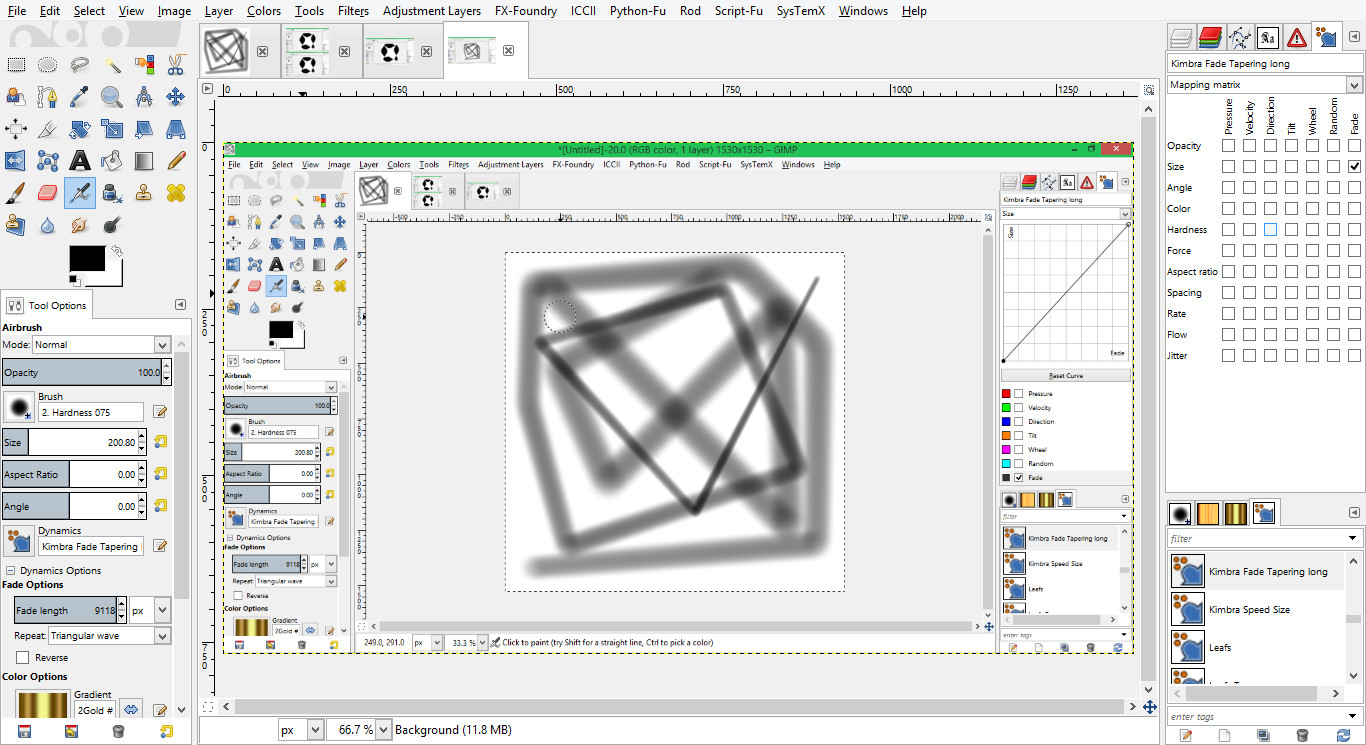Select the Move tool in the toolbox
The width and height of the screenshot is (1366, 745).
(x=176, y=97)
